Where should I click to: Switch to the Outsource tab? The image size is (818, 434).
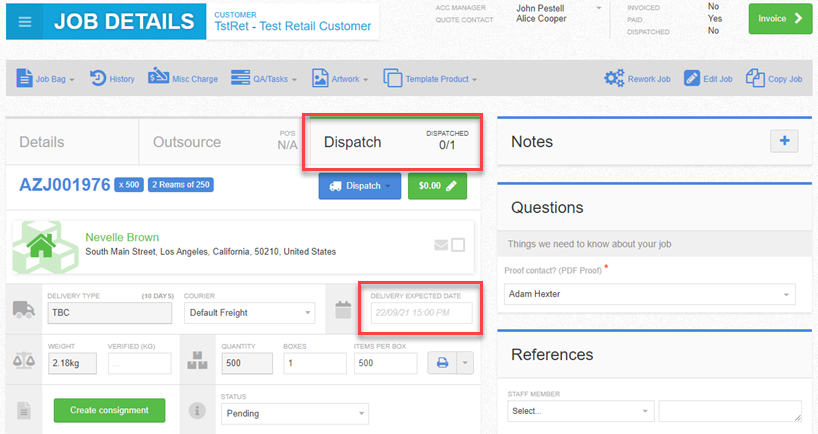[x=223, y=142]
